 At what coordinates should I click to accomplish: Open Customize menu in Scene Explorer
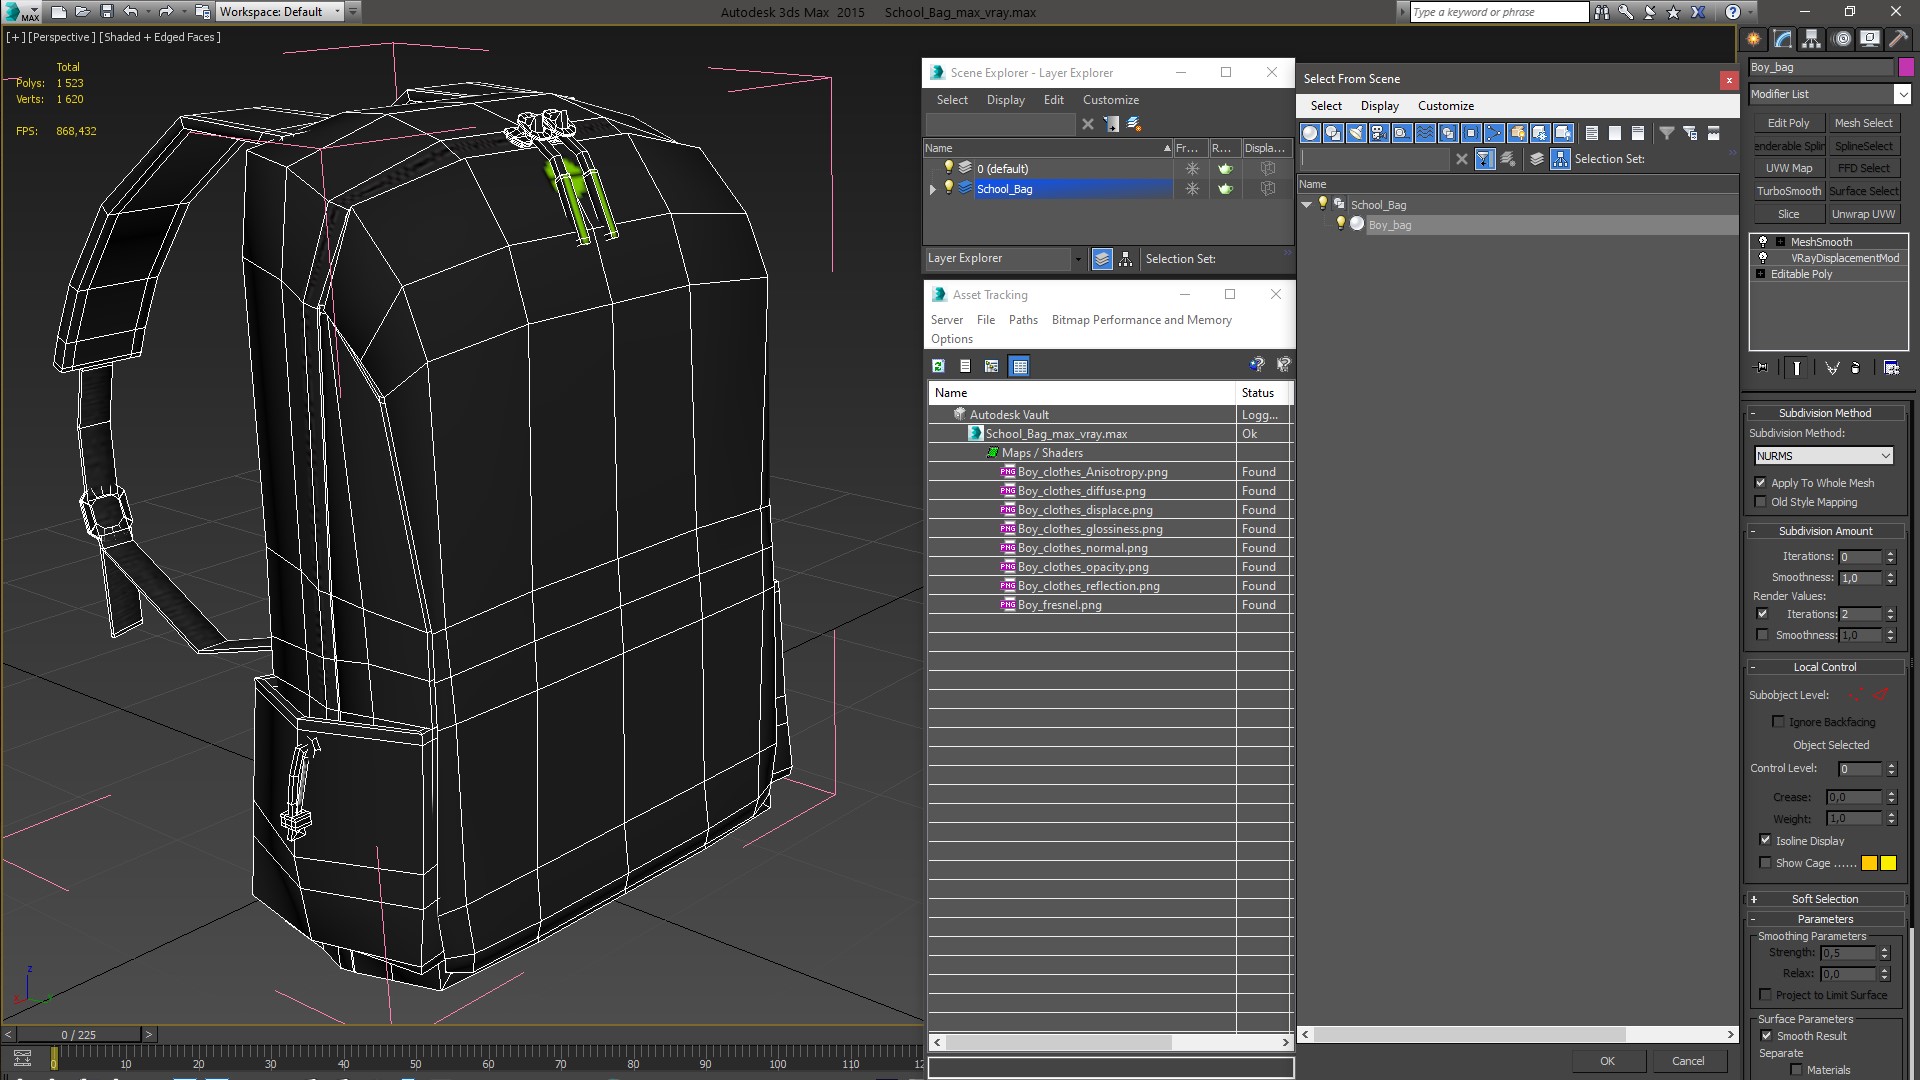1111,100
